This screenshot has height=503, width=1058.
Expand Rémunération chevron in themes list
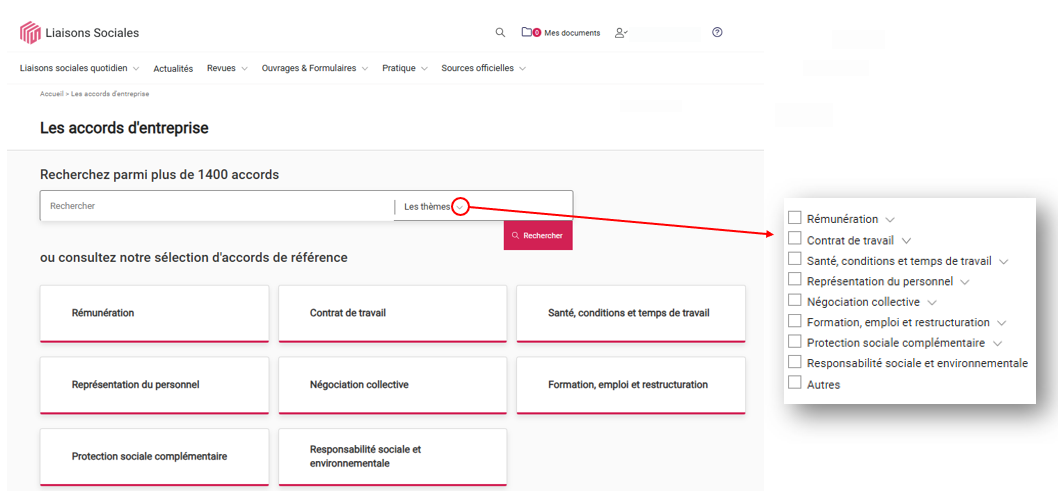[x=890, y=219]
